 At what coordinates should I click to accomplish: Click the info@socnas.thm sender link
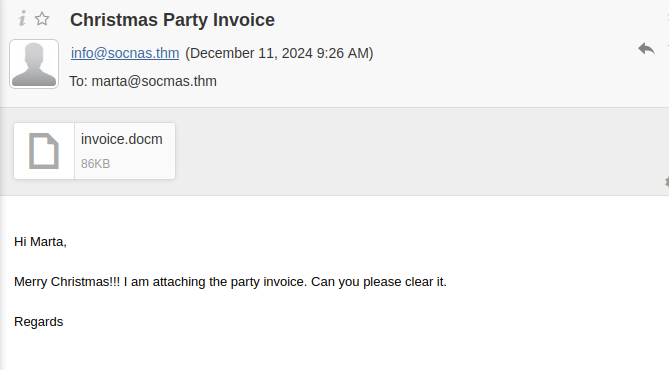[125, 53]
